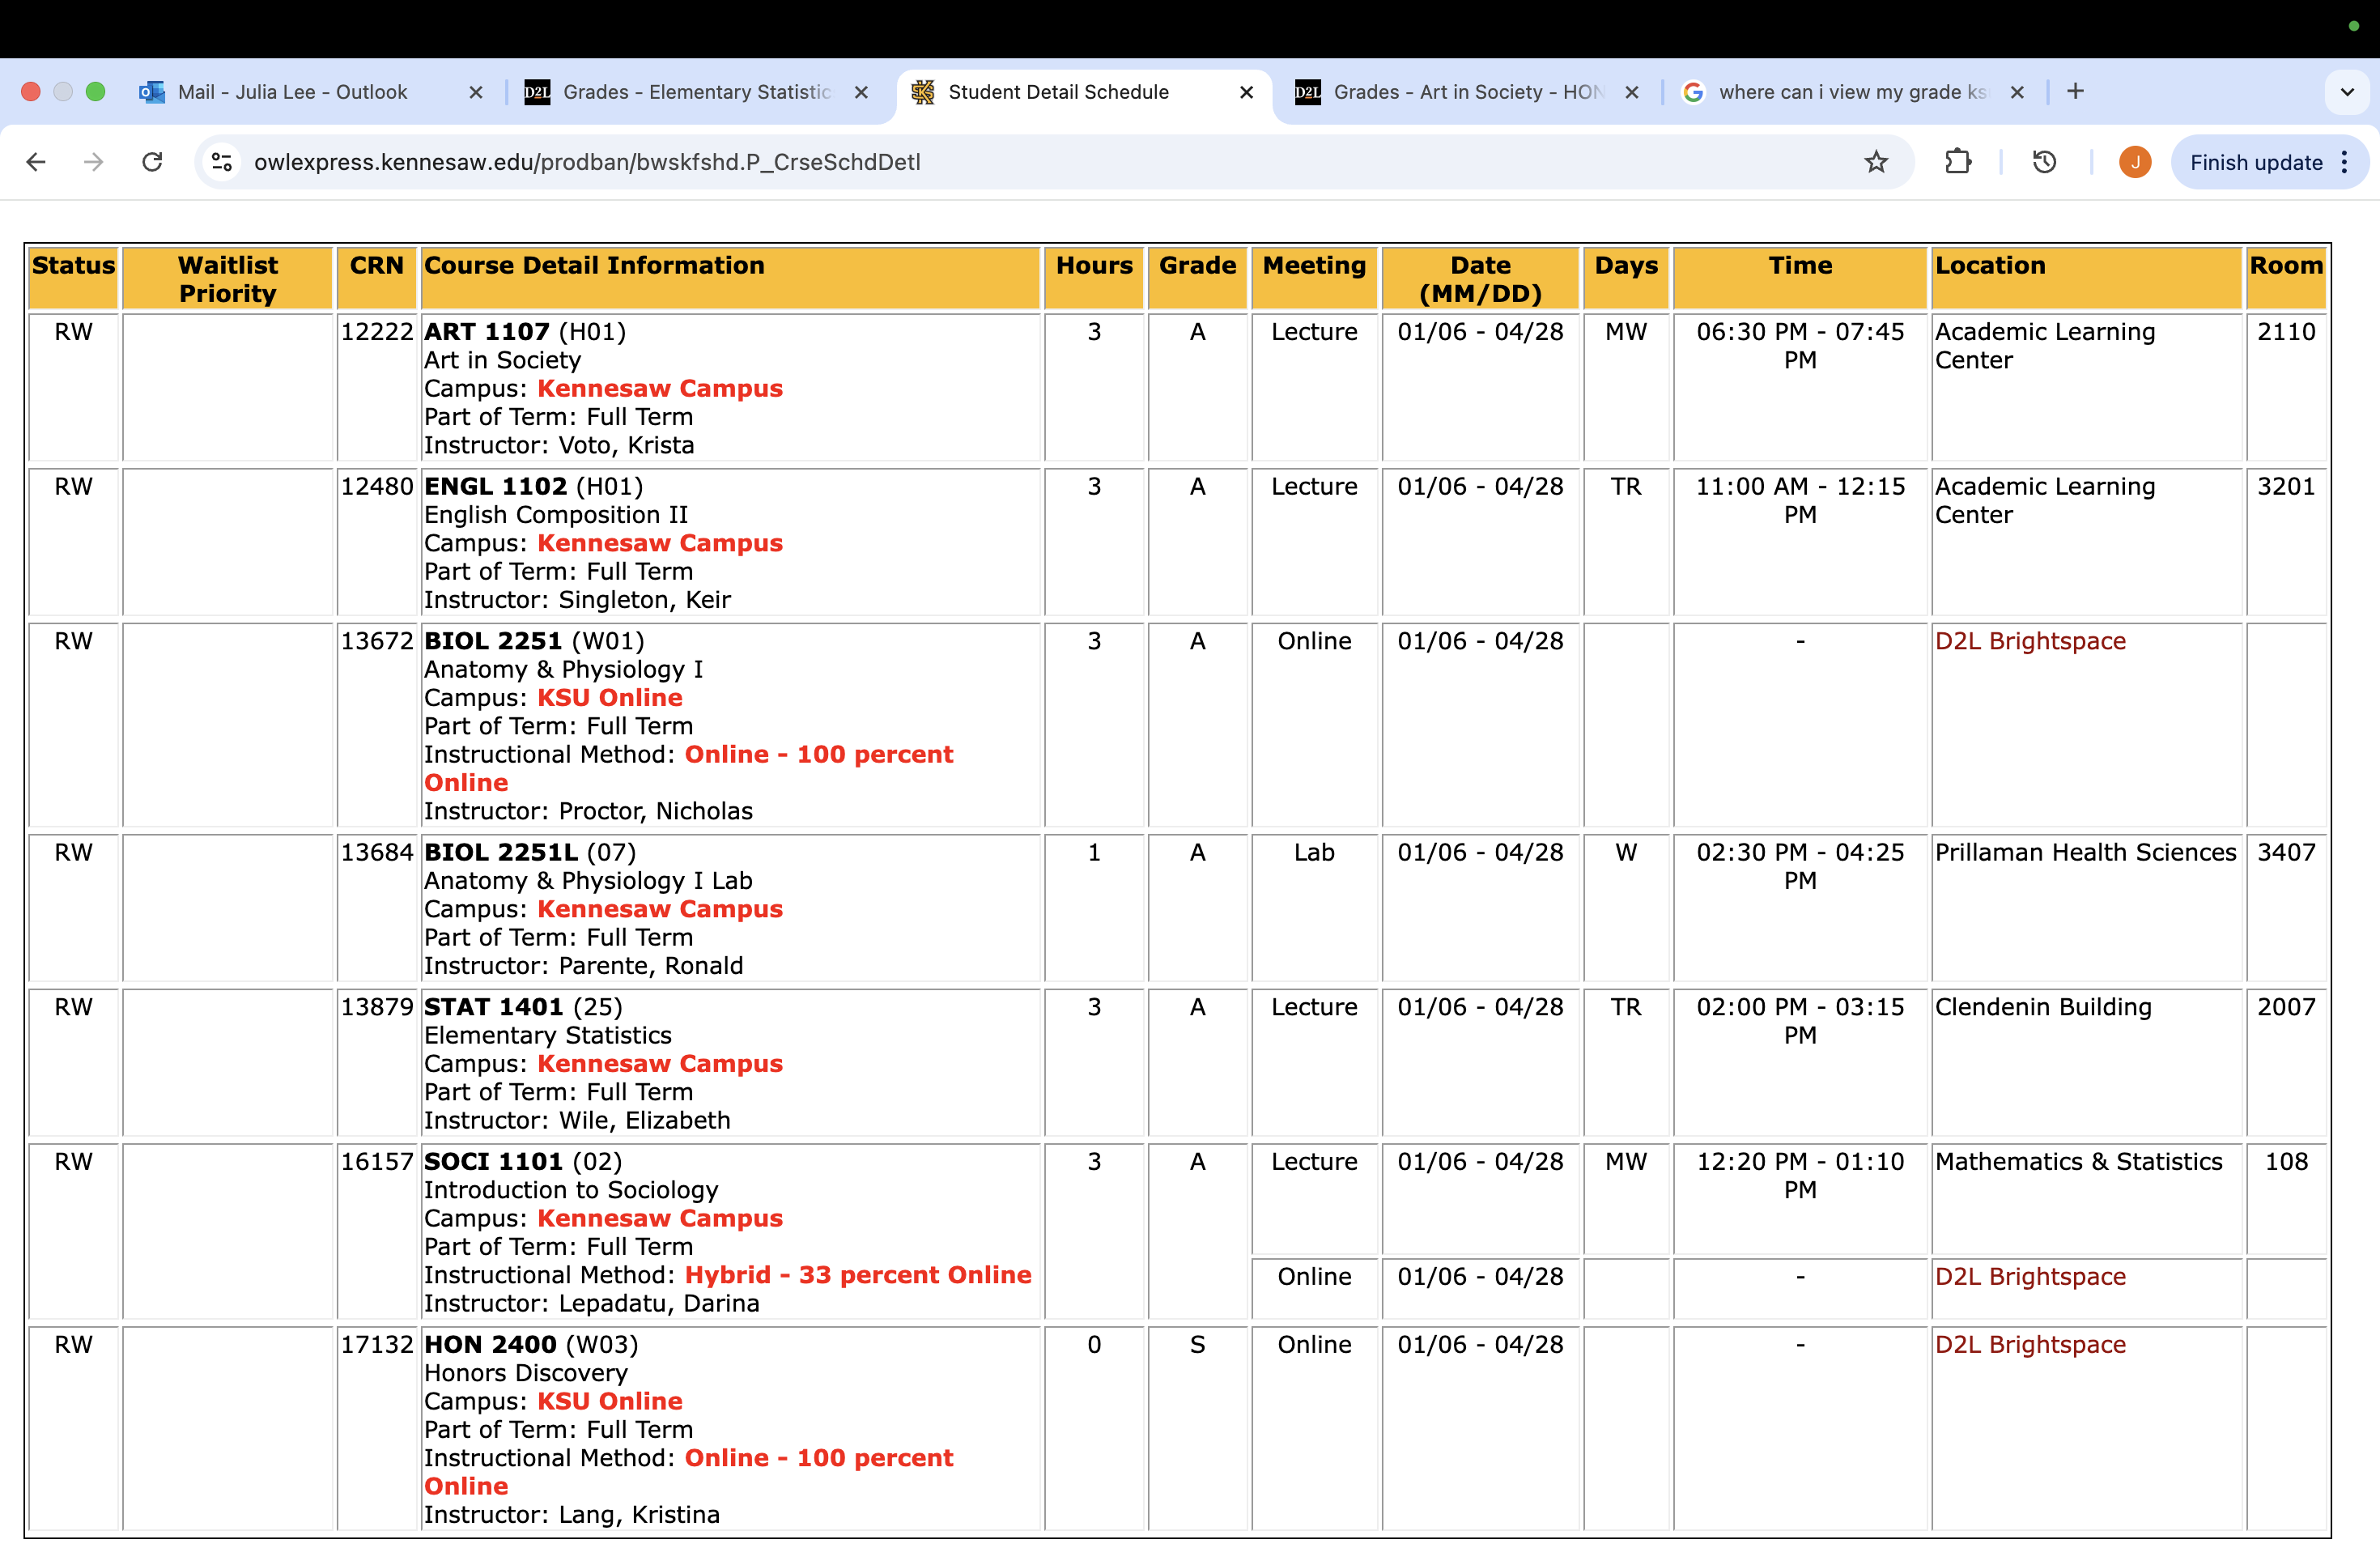
Task: Switch to Grades - Art in Society tab
Action: [x=1468, y=92]
